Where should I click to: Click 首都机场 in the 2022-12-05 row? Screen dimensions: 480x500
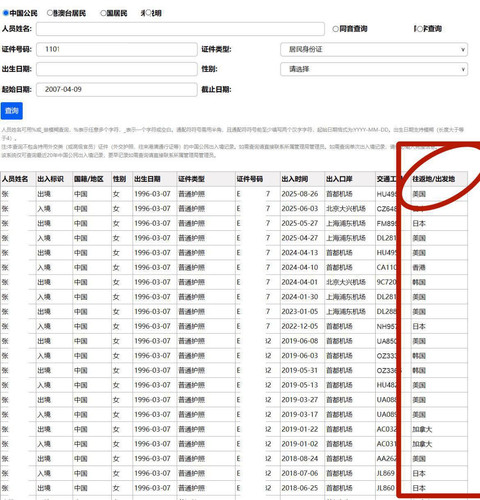[339, 326]
